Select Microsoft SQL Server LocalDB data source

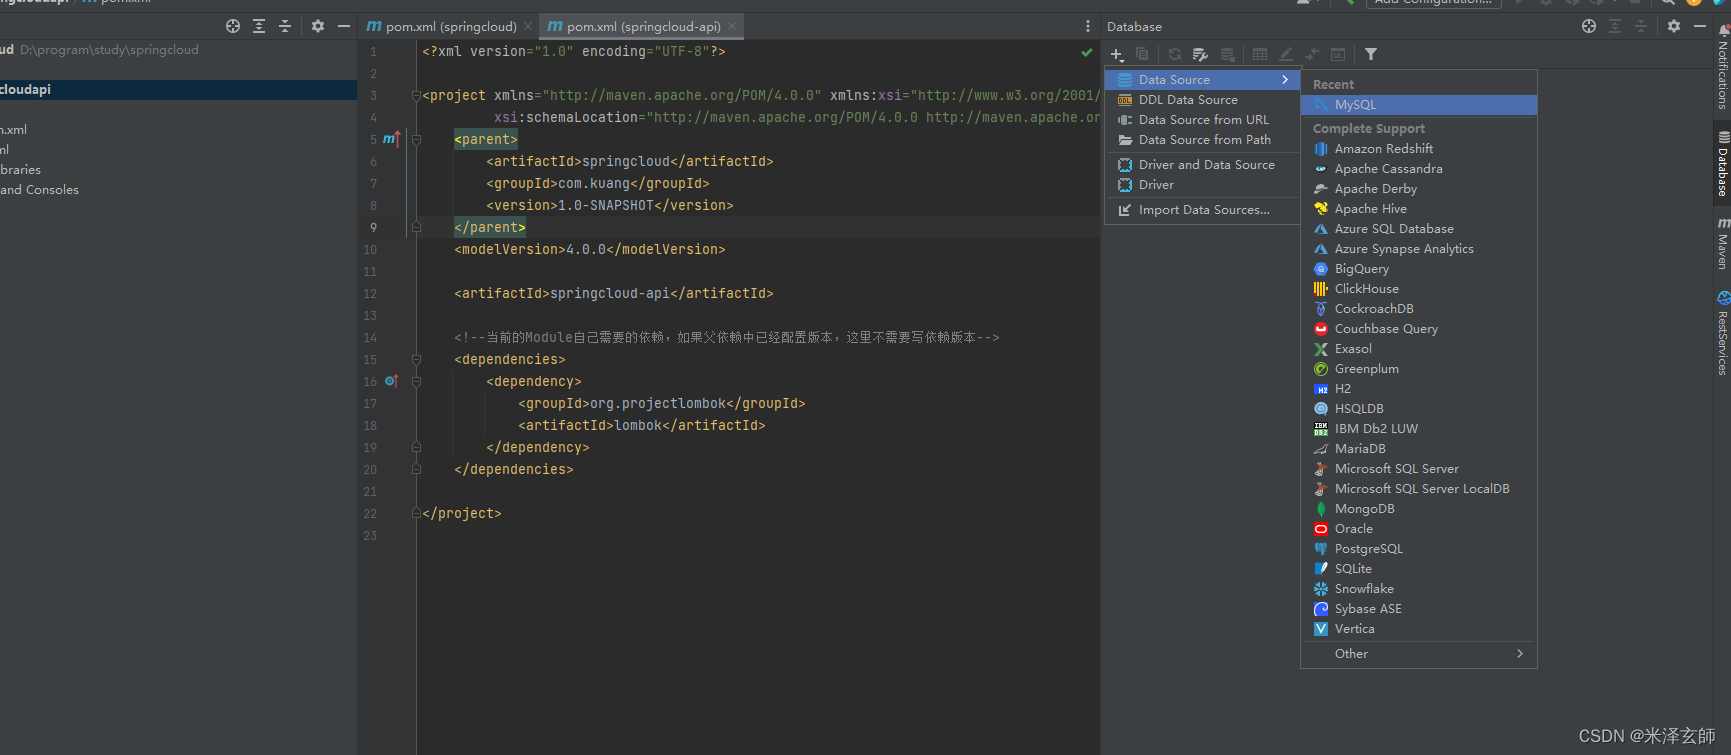coord(1419,489)
